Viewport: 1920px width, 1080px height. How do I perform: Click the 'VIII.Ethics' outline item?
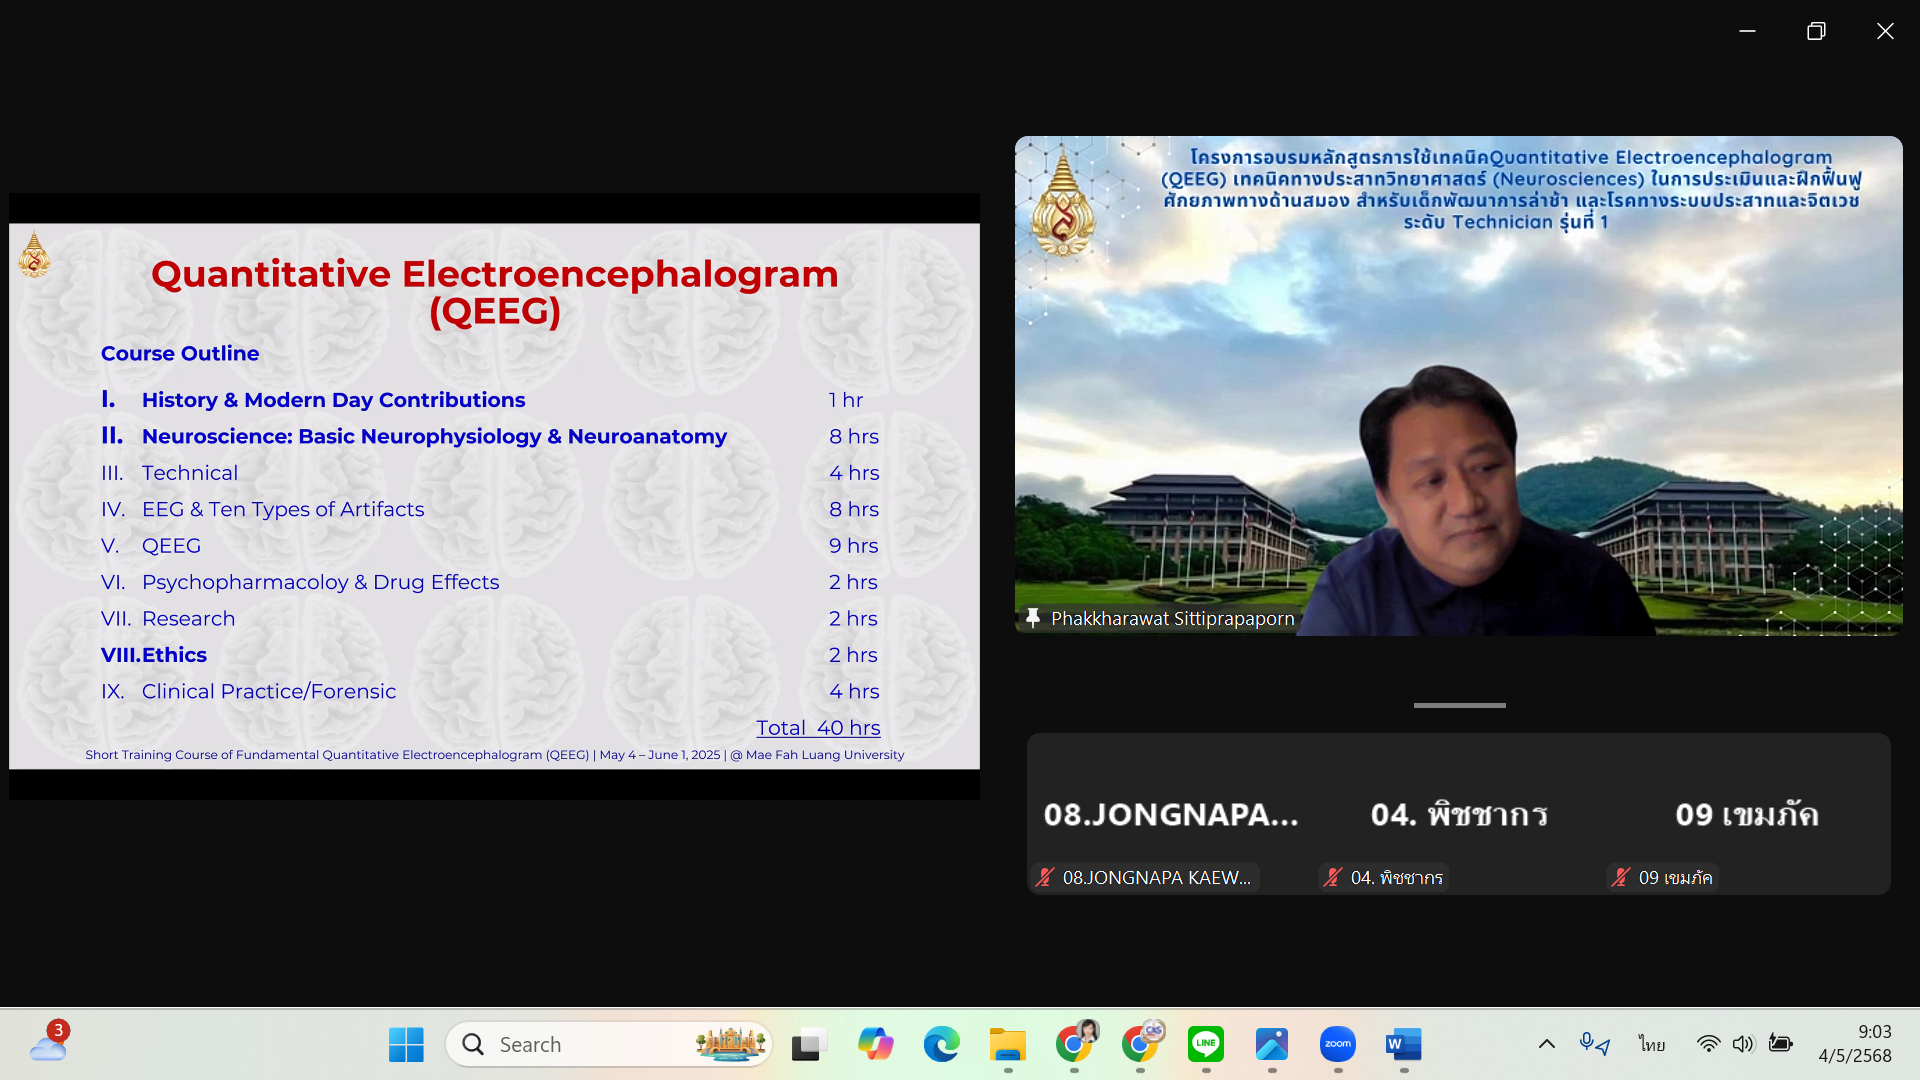(154, 655)
